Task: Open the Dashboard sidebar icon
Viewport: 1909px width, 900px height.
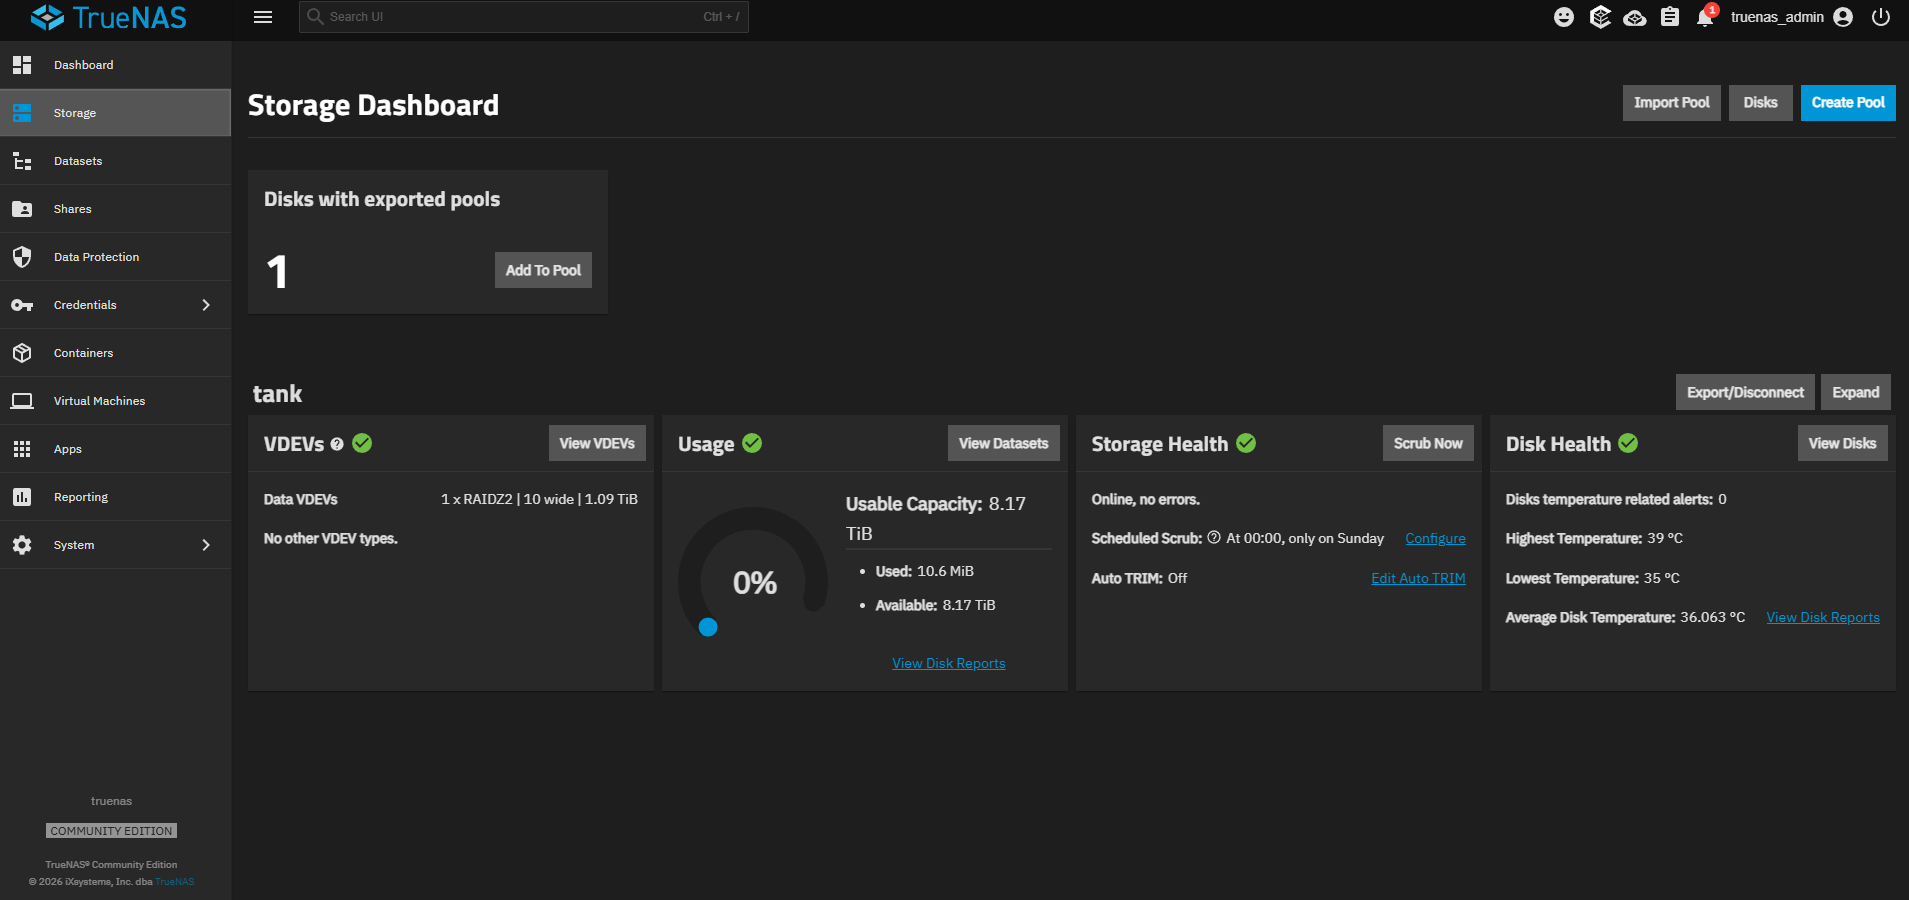Action: 22,65
